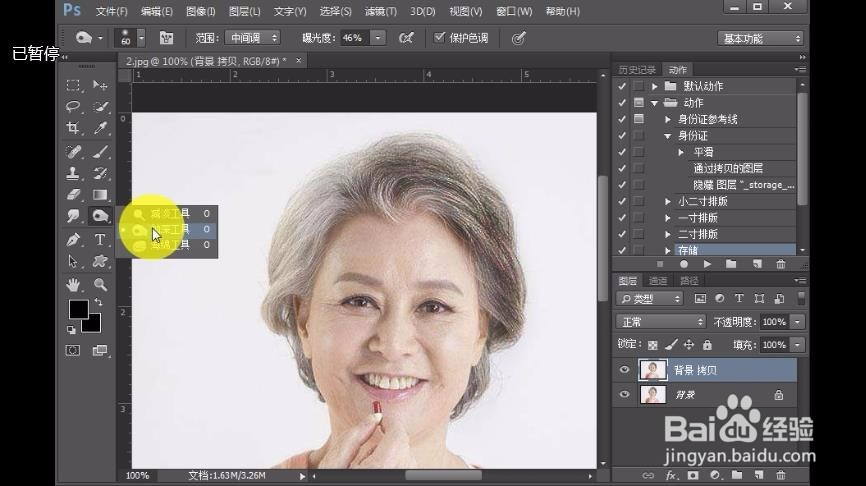Create a new layer in Layers panel
This screenshot has width=866, height=486.
point(759,475)
